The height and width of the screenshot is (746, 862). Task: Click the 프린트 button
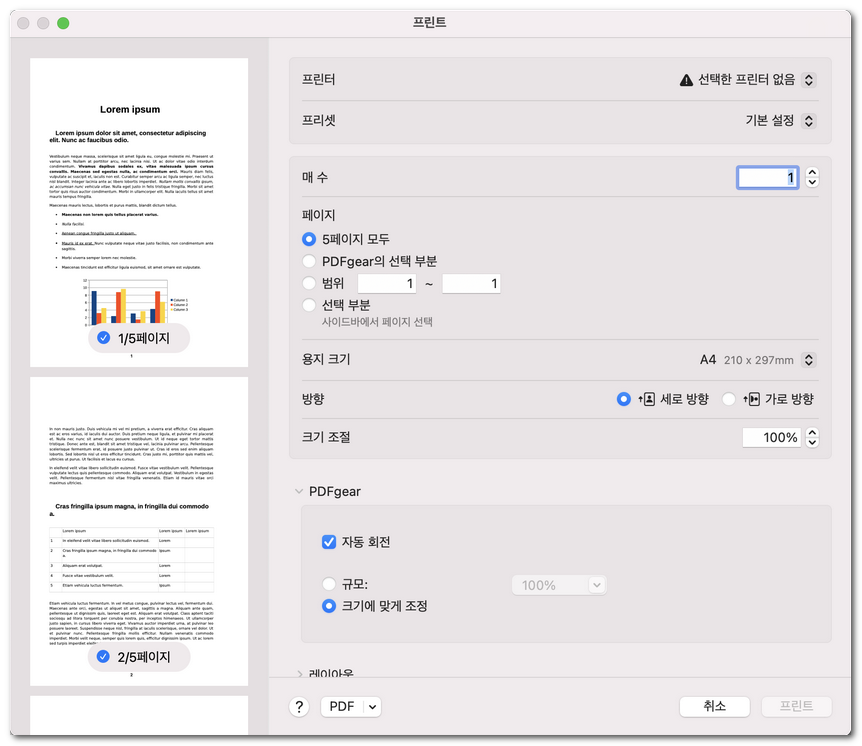click(x=796, y=706)
